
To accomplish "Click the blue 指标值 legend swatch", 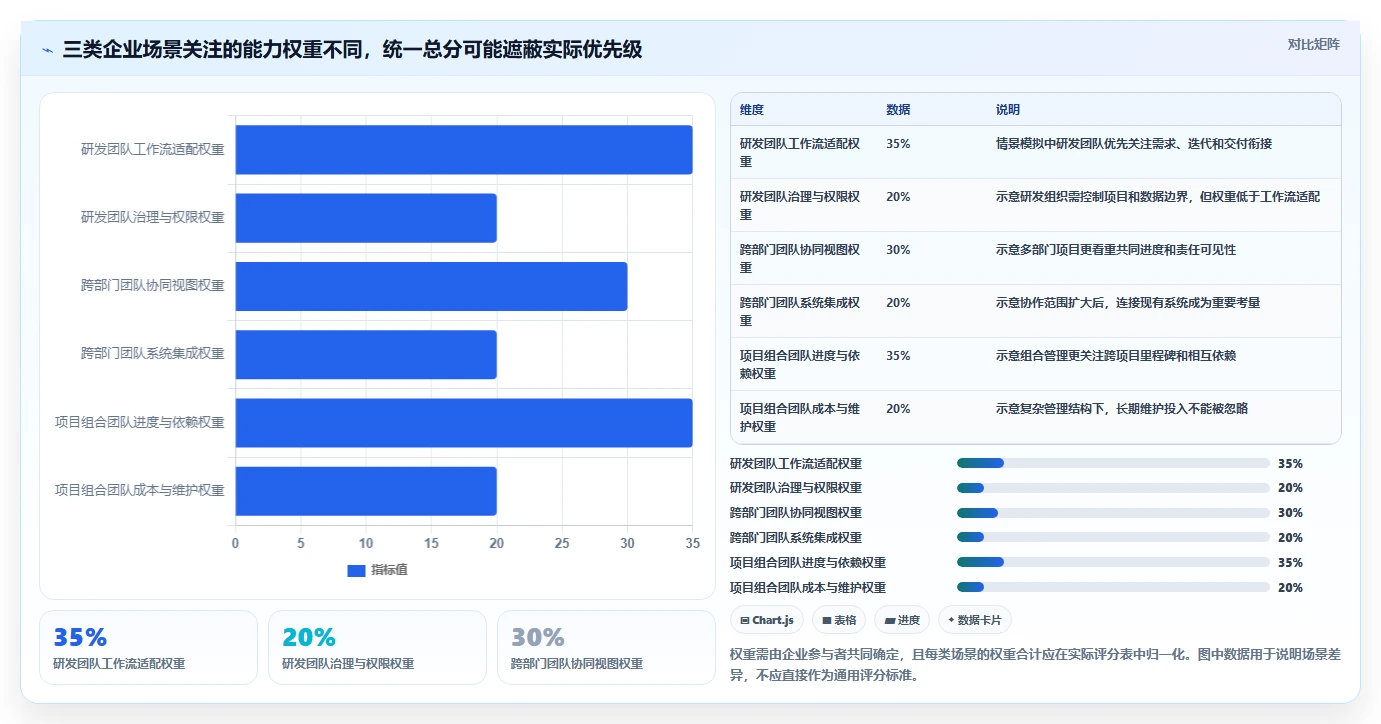I will pos(356,570).
